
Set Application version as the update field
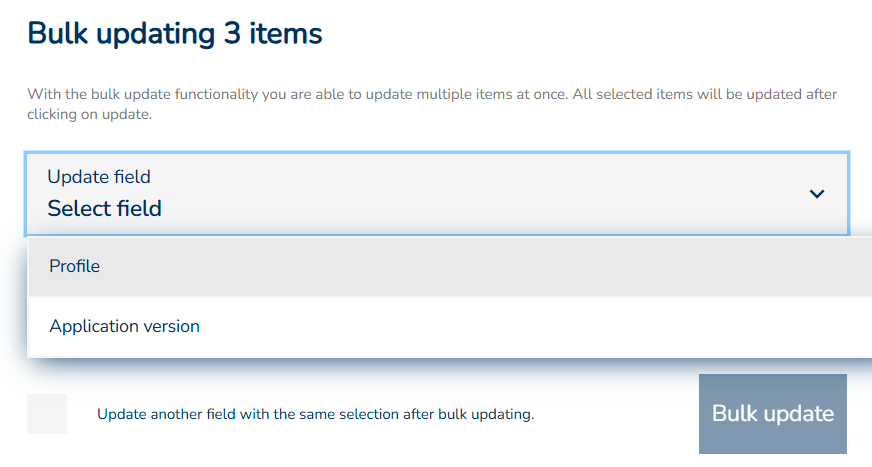coord(124,327)
